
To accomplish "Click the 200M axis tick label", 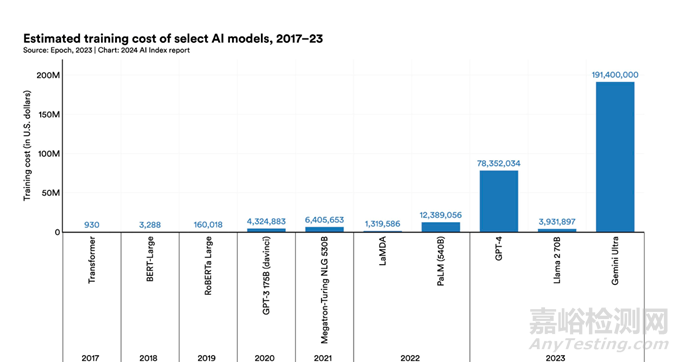I will tap(48, 75).
